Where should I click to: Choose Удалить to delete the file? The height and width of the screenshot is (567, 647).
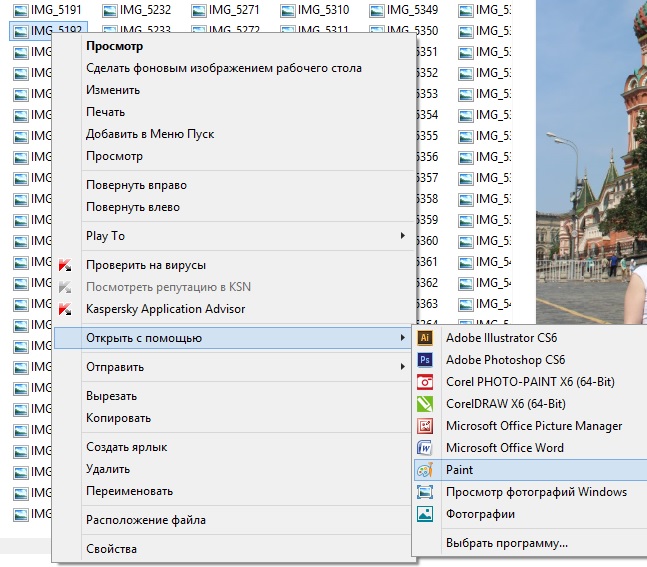coord(108,469)
